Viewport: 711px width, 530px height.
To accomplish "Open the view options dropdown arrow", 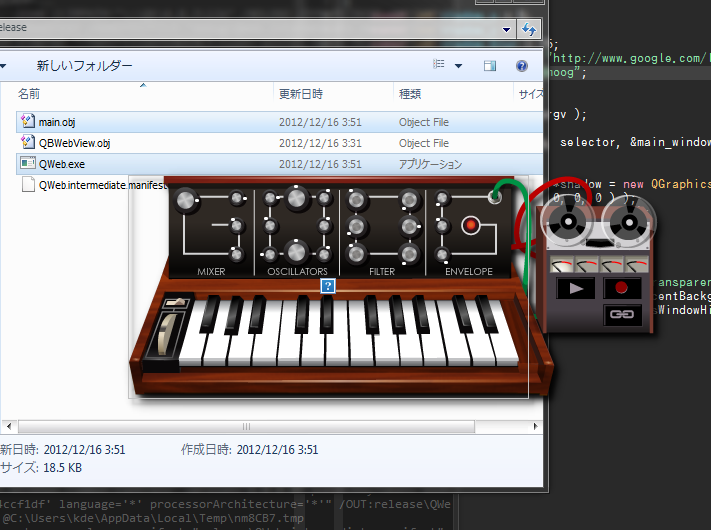I will 458,66.
